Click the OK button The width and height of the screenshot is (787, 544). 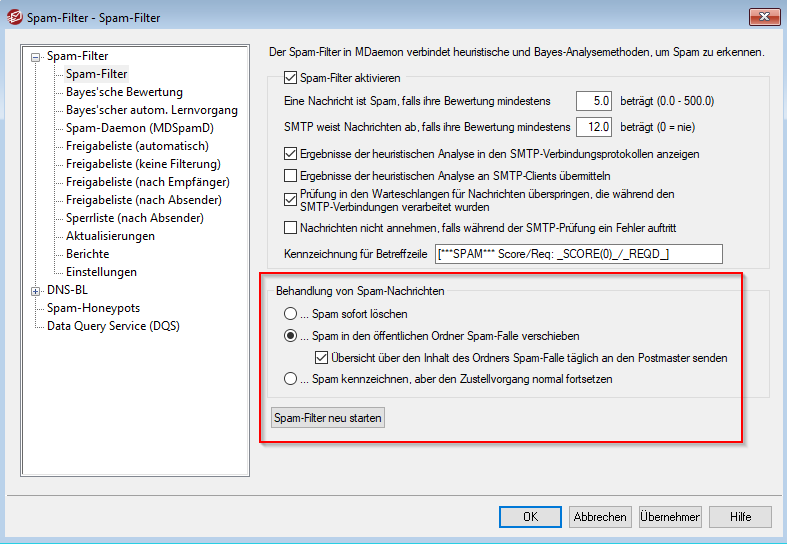point(530,517)
